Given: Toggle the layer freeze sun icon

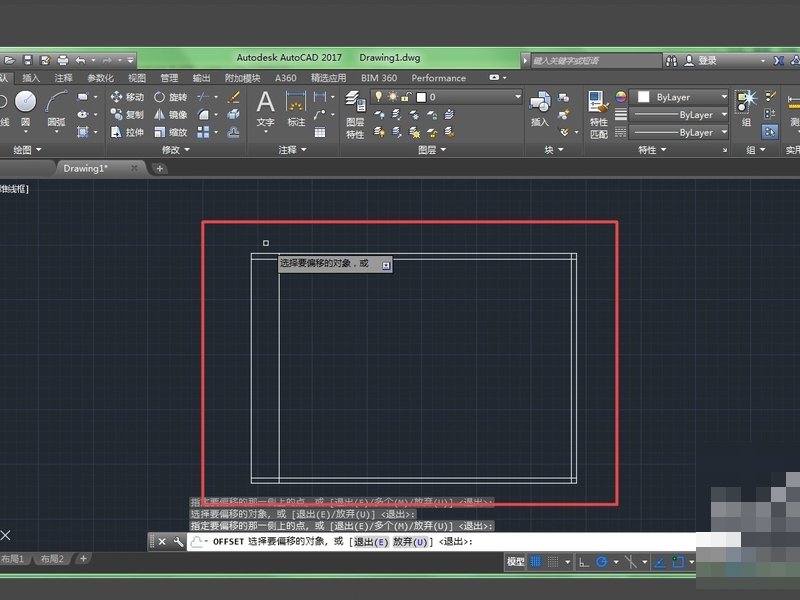Looking at the screenshot, I should tap(392, 96).
